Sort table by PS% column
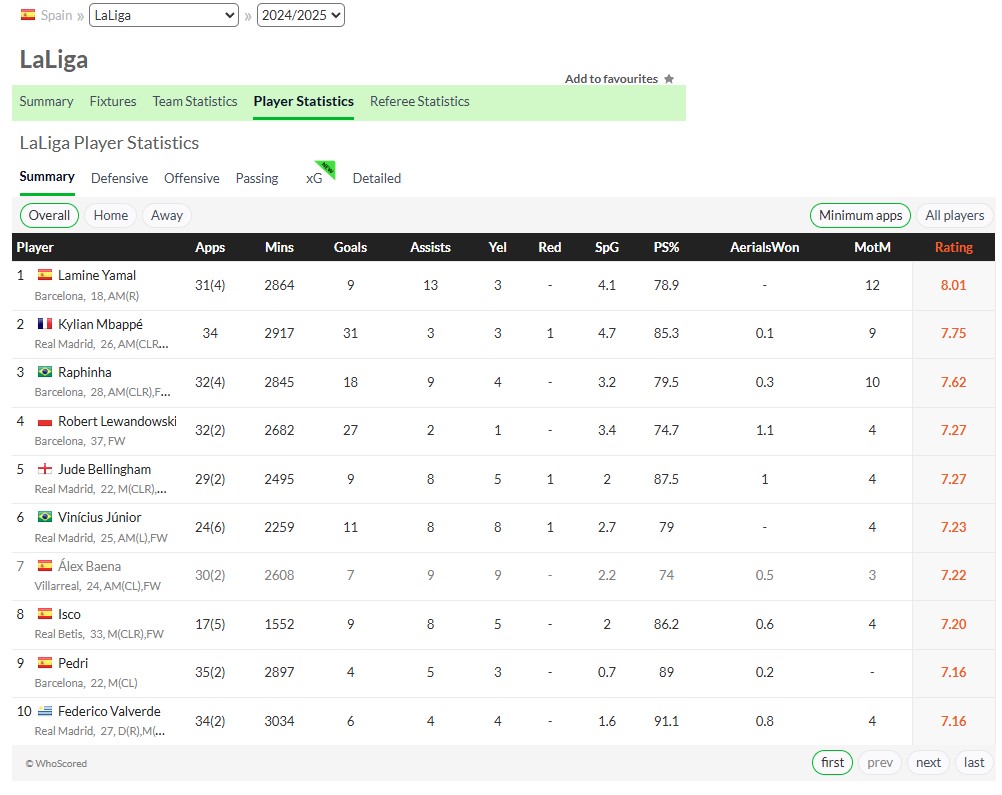Viewport: 1002px width, 795px height. 666,247
